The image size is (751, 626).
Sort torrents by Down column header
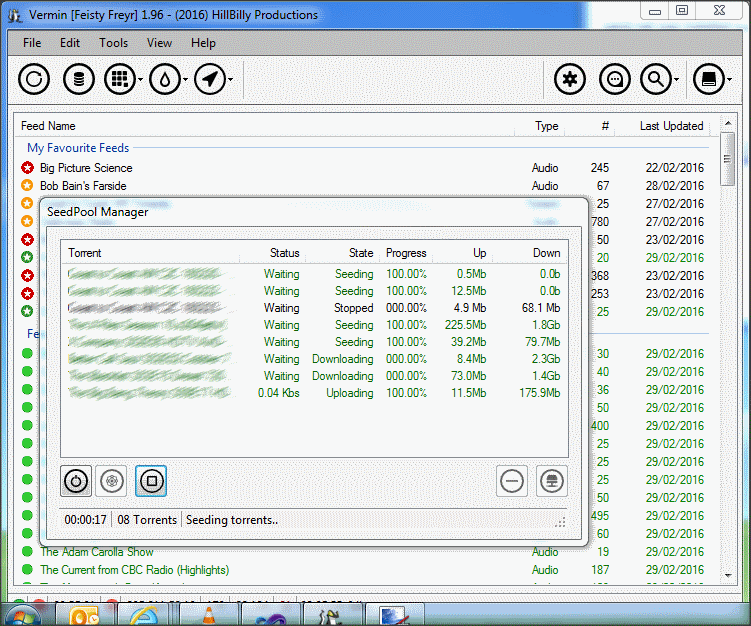(x=529, y=252)
